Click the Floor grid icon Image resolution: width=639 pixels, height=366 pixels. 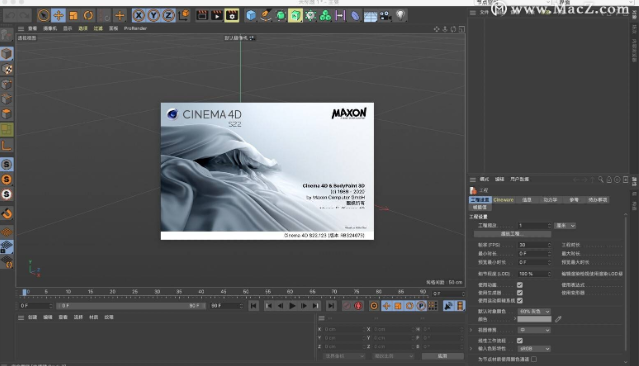(x=370, y=16)
